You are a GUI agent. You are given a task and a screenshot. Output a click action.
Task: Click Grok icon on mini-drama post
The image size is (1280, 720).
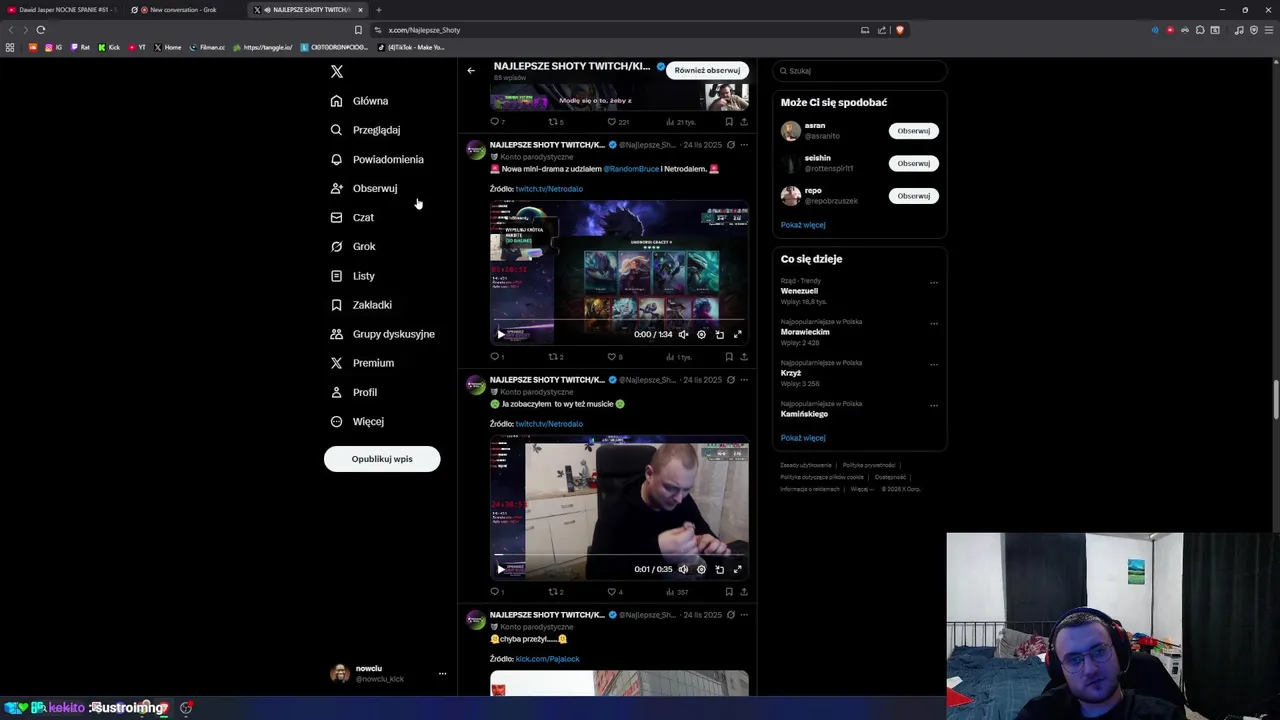click(x=731, y=145)
